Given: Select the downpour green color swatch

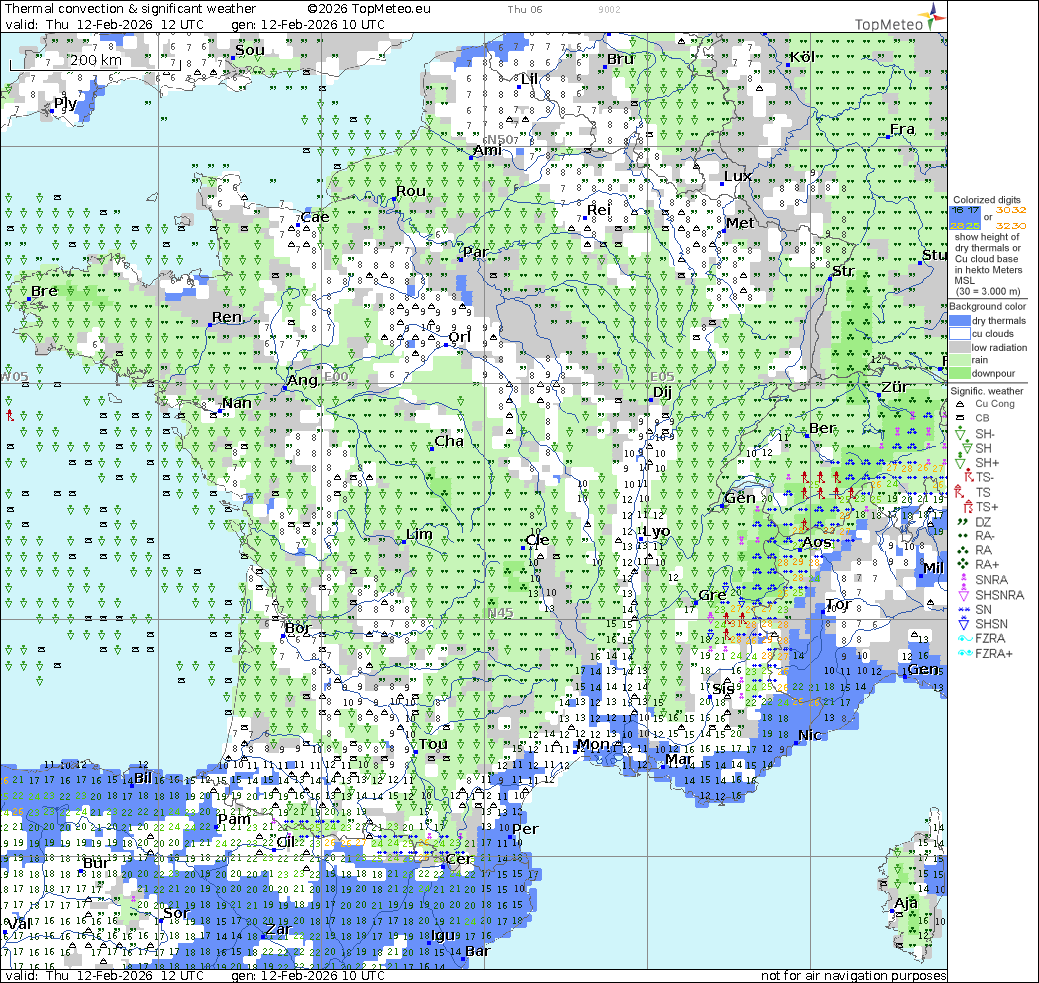Looking at the screenshot, I should click(x=964, y=373).
